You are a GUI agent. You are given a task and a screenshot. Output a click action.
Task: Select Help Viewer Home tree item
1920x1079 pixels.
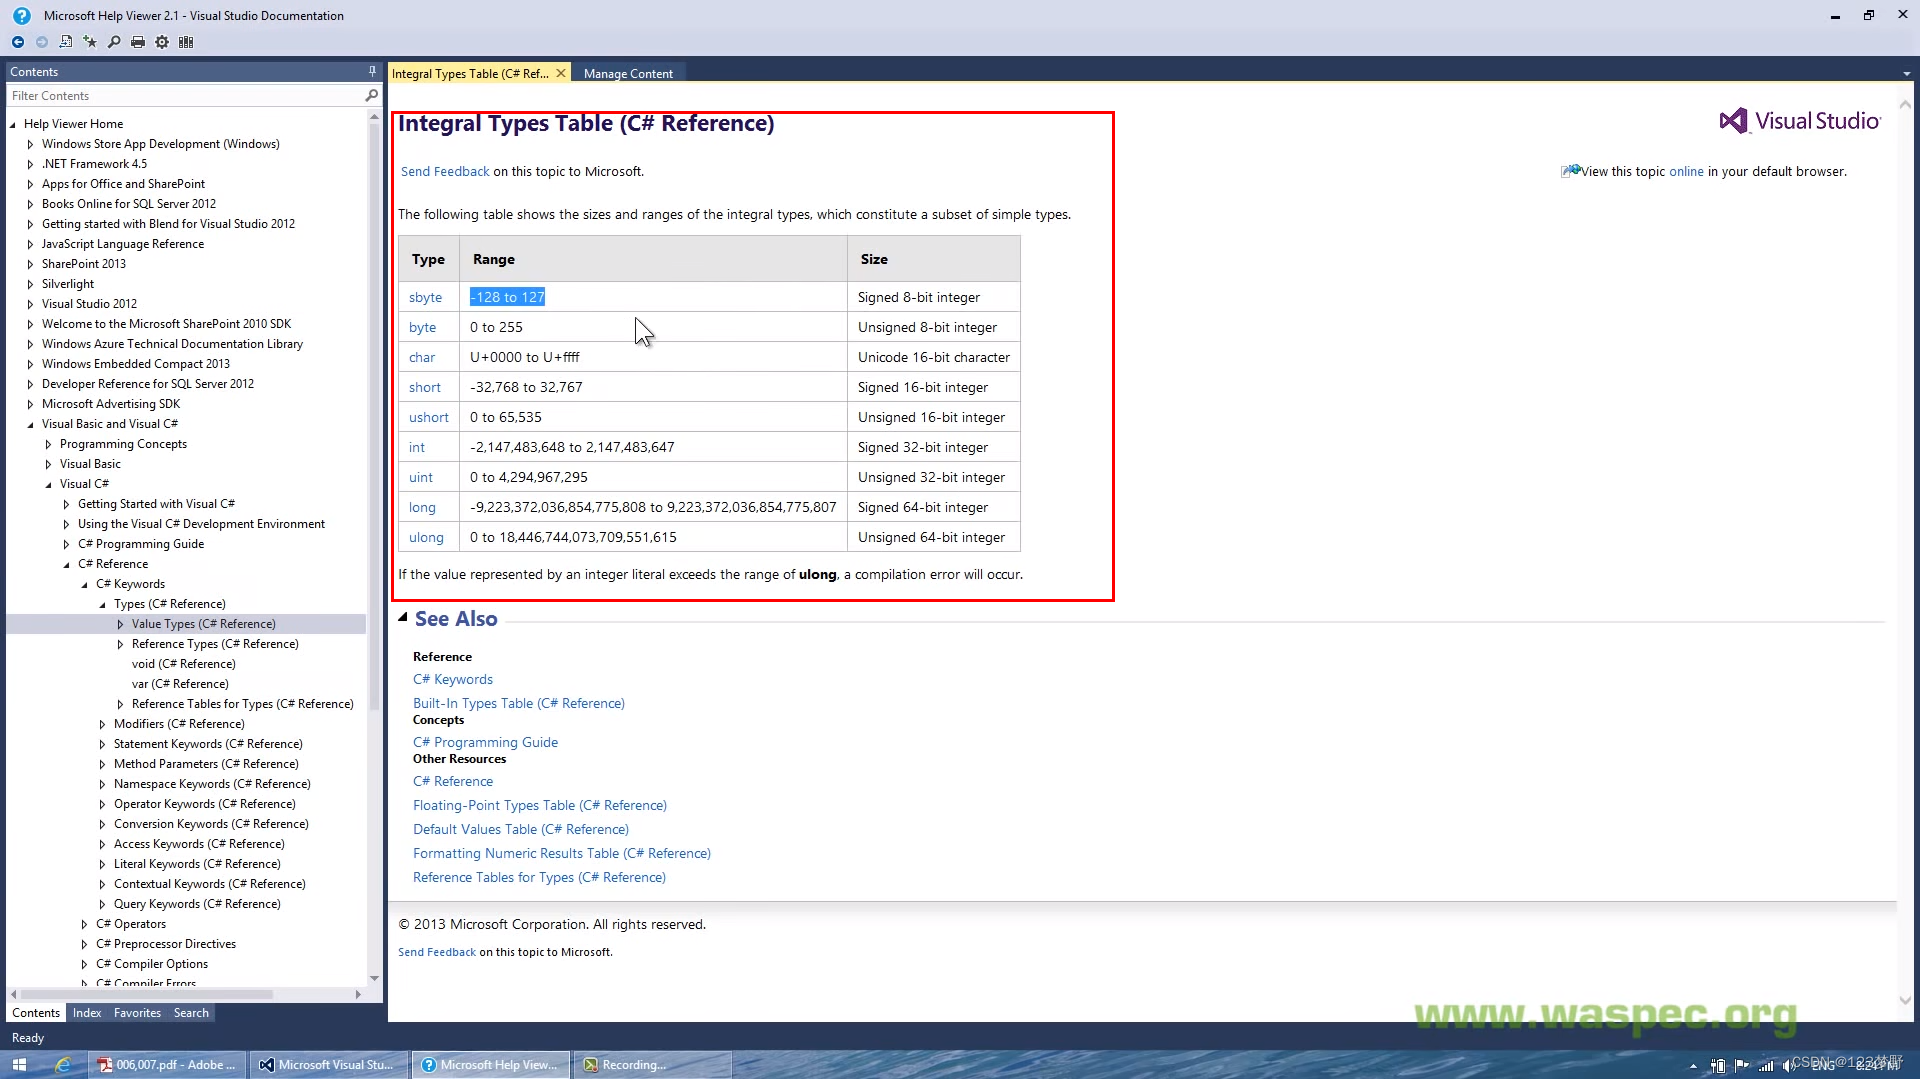point(74,124)
